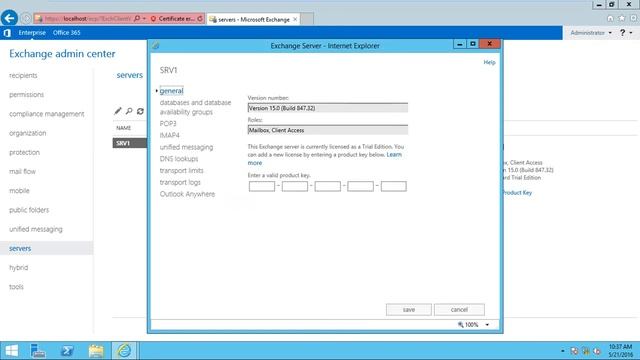Open compliance management in left navigation
The image size is (640, 360).
47,114
